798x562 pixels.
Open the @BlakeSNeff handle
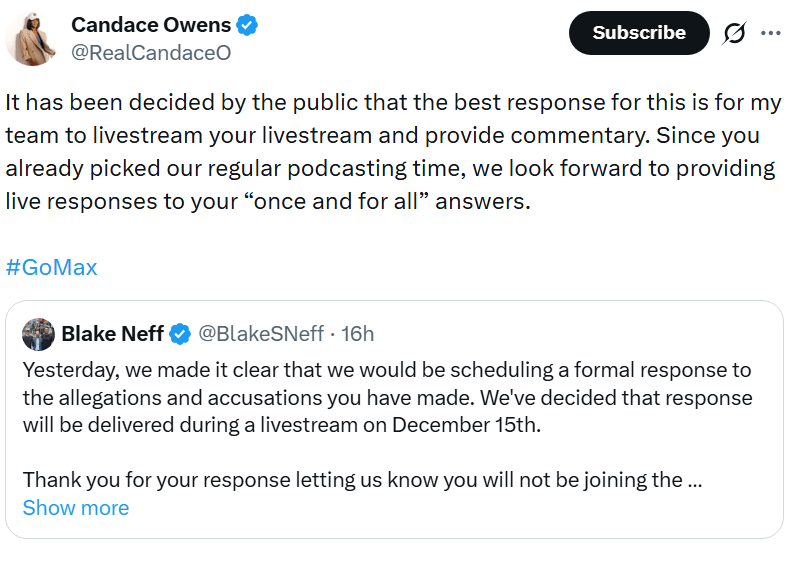(261, 334)
